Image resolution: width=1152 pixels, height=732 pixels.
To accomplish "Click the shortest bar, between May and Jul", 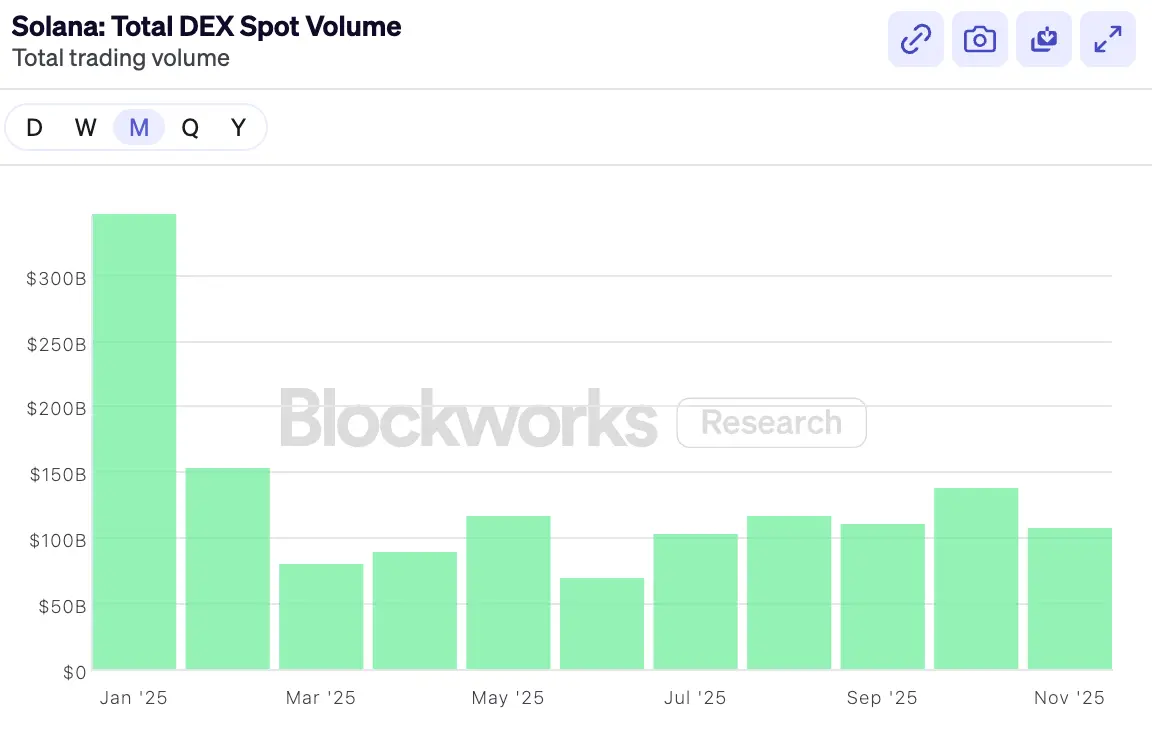I will click(602, 624).
